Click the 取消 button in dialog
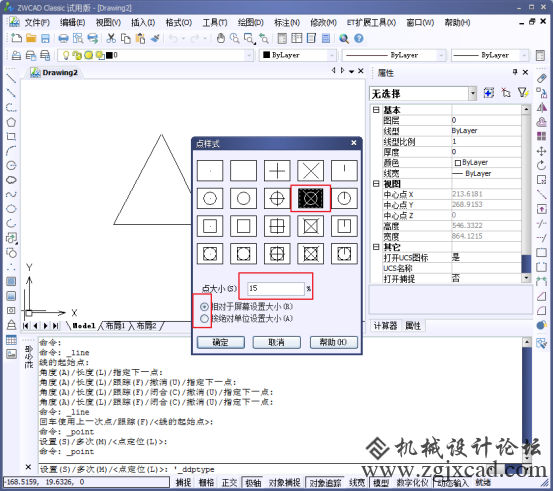The width and height of the screenshot is (554, 491). (277, 342)
